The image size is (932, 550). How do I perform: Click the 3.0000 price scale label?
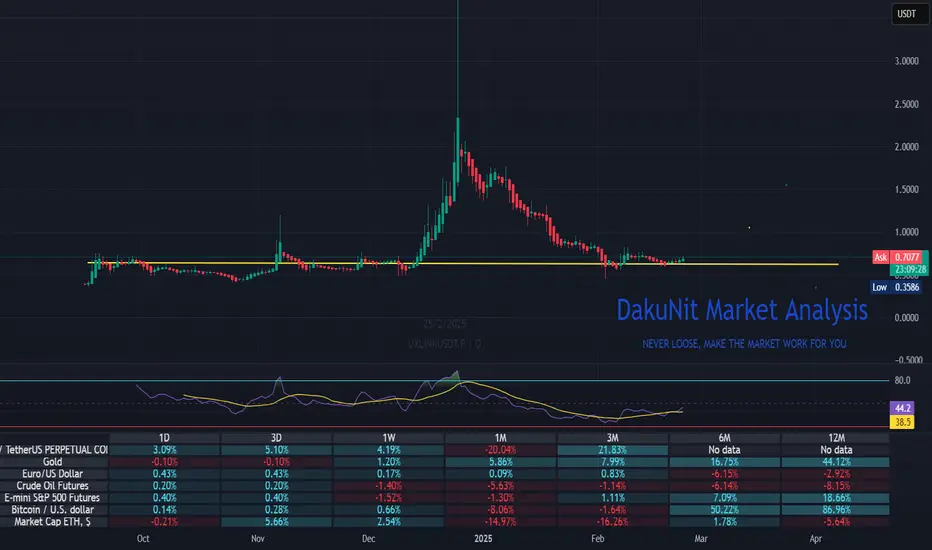(x=906, y=61)
